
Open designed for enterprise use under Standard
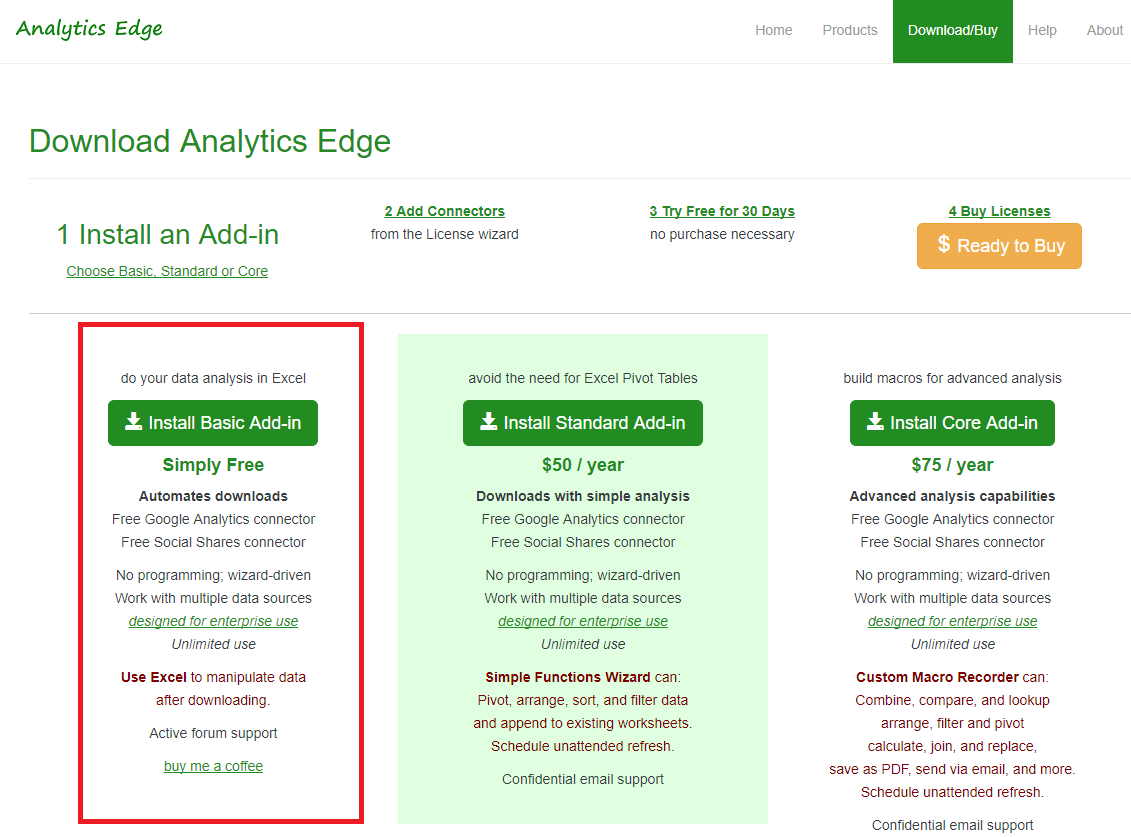(x=583, y=621)
